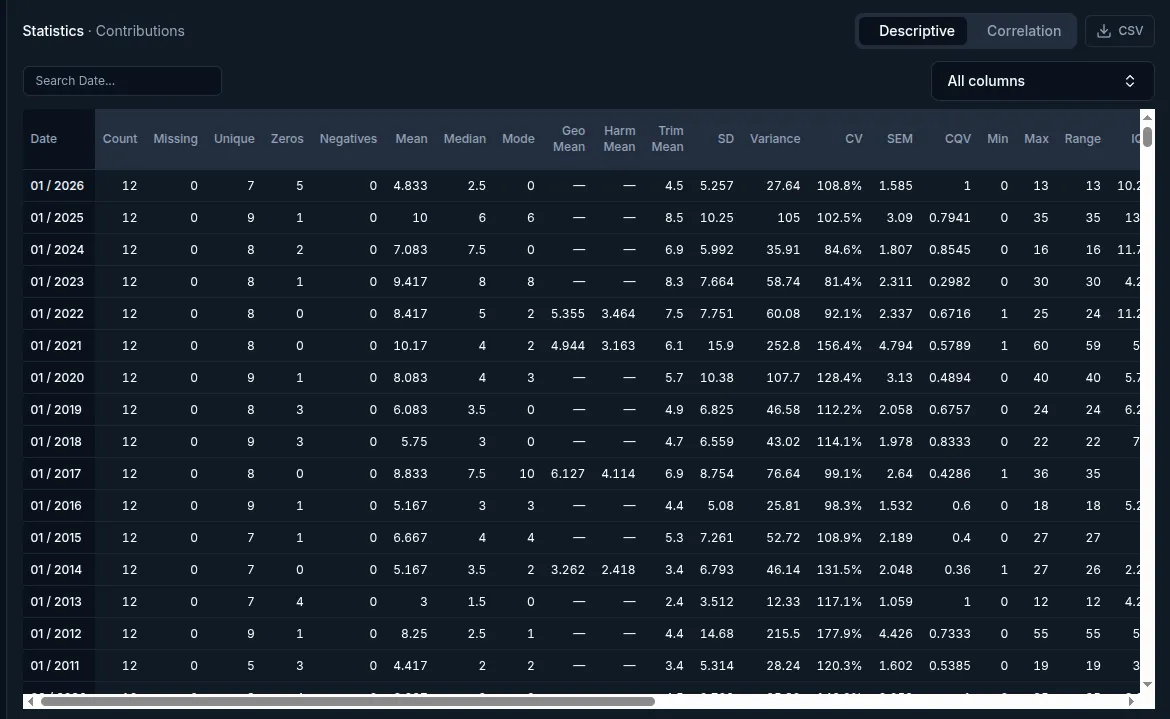Sort by the Missing column header
The height and width of the screenshot is (719, 1170).
click(175, 139)
